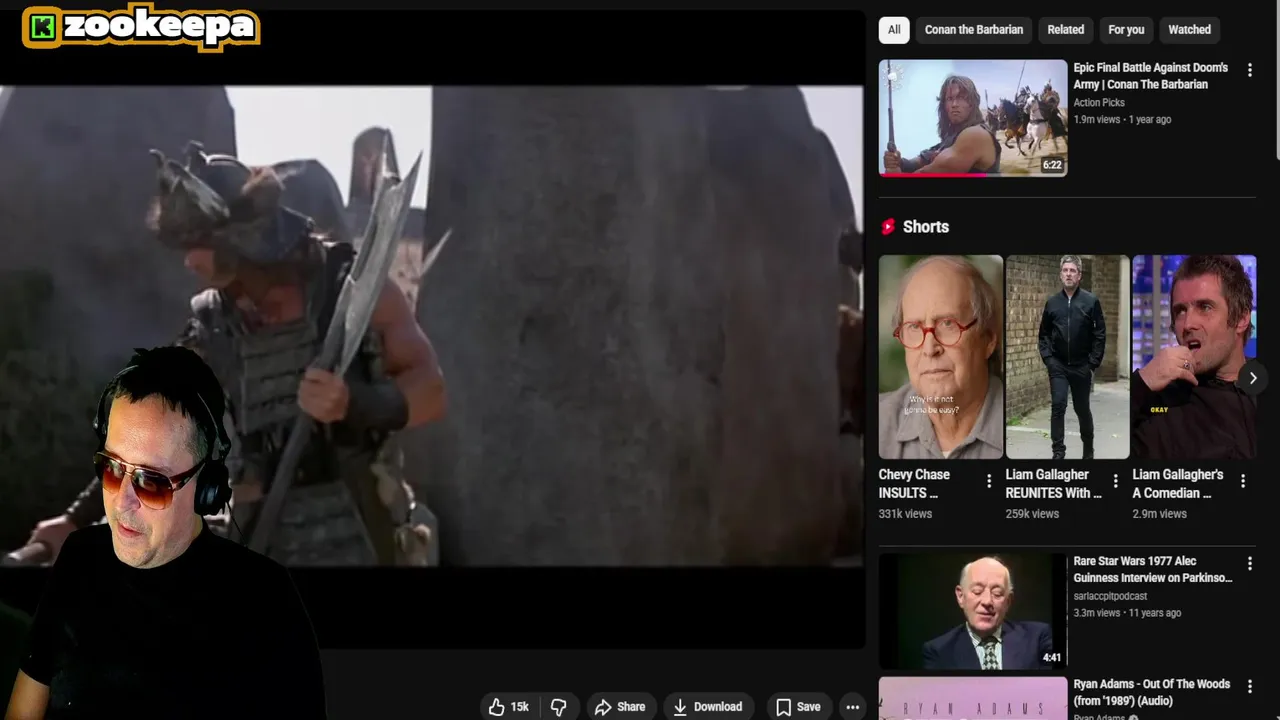Click the Shorts logo icon
Screen dimensions: 1280x720
[x=887, y=227]
